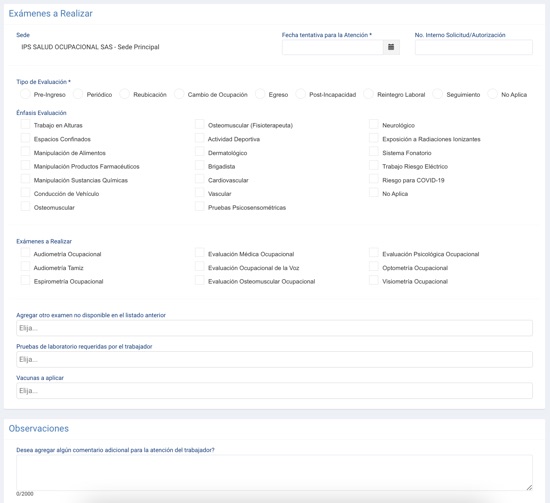Viewport: 550px width, 503px height.
Task: Open Pruebas de laboratorio requeridas dropdown
Action: (274, 359)
